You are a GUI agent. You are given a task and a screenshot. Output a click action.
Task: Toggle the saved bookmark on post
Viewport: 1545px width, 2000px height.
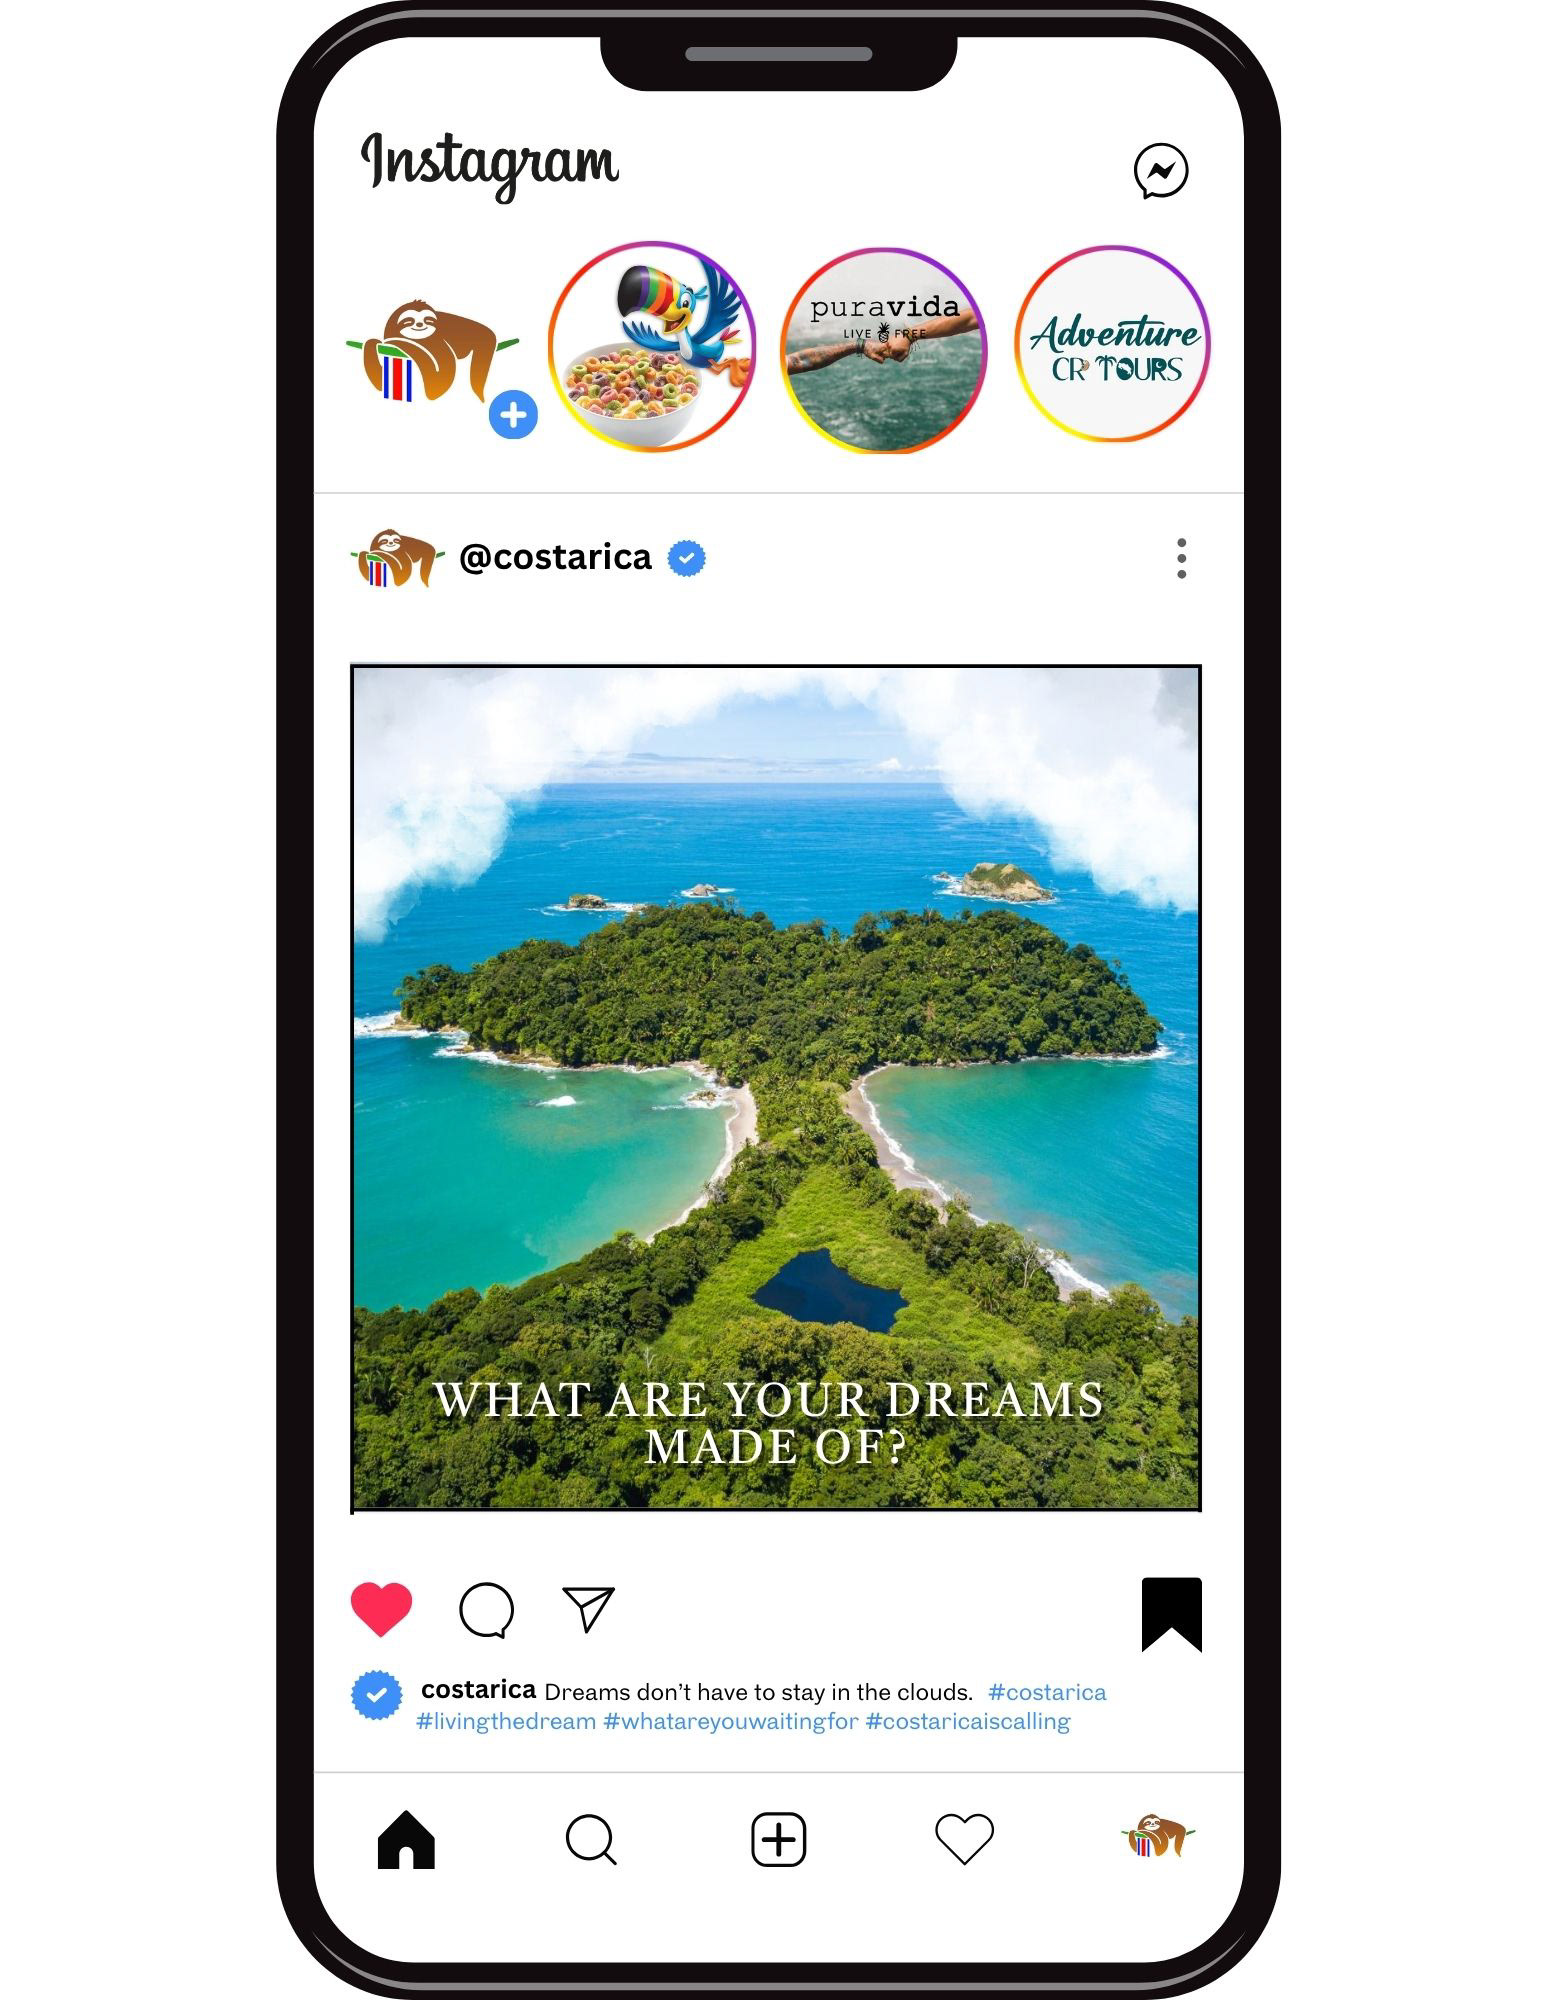click(1171, 1614)
